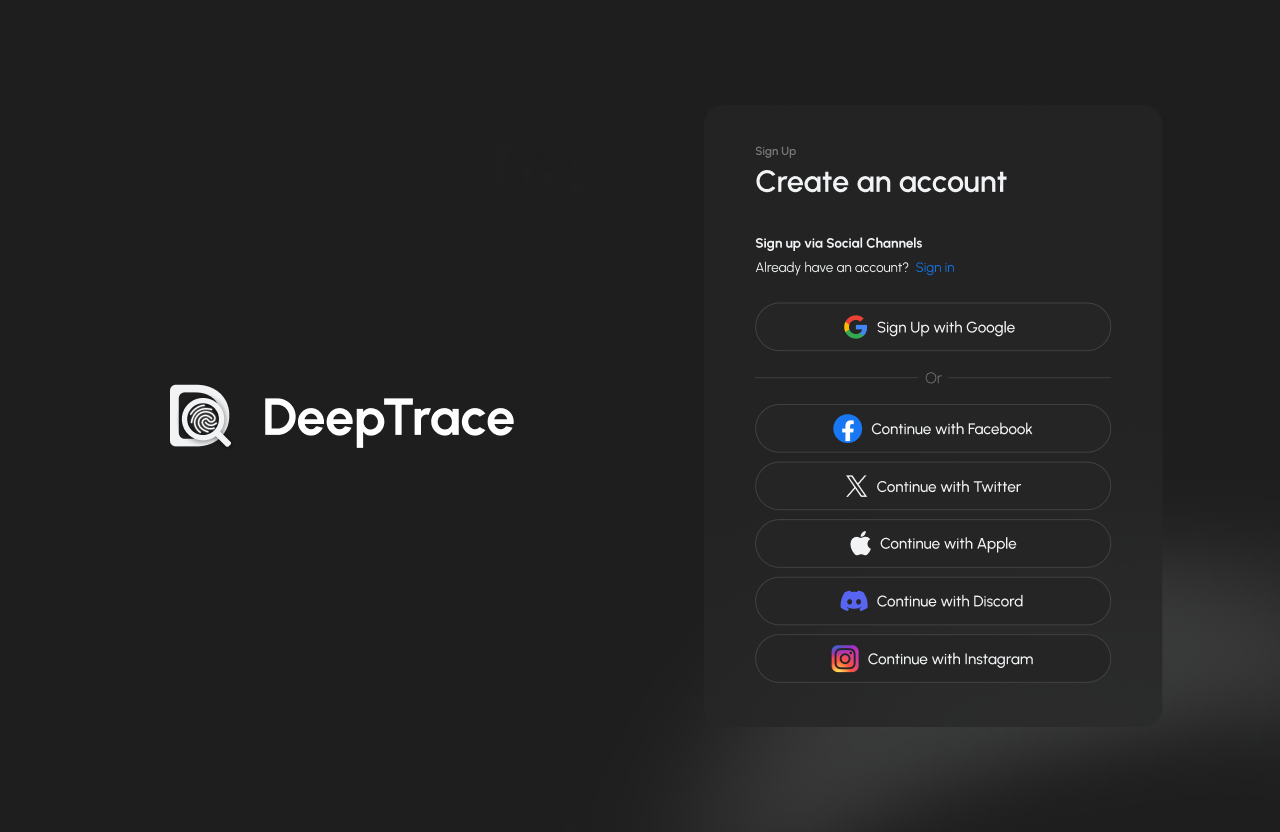Click the Apple logo icon
The image size is (1280, 832).
point(860,544)
